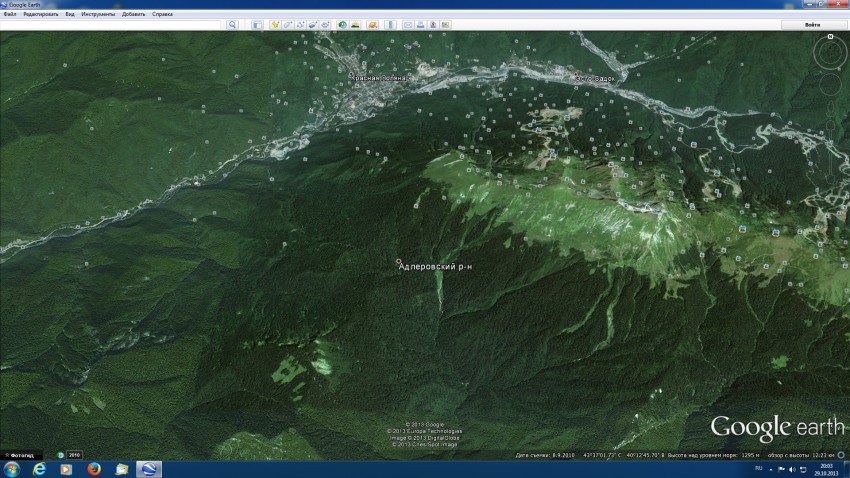The image size is (850, 478).
Task: Open the Инструменты menu
Action: (98, 14)
